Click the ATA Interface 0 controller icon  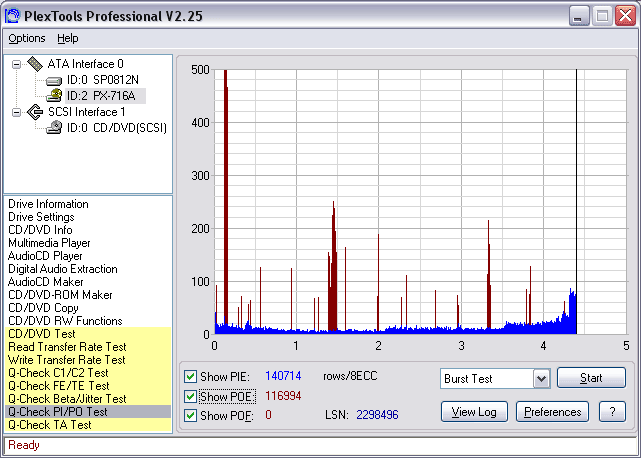pos(35,64)
